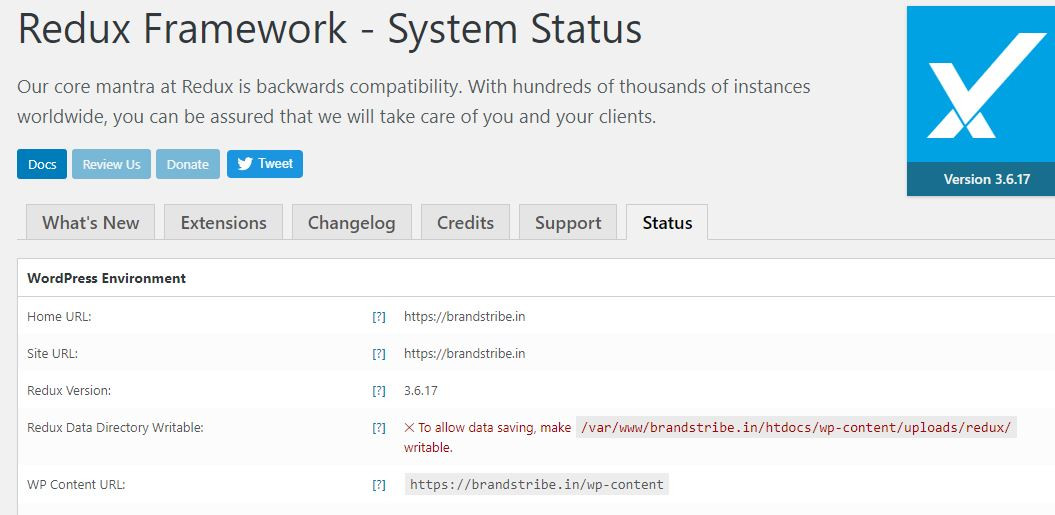
Task: Open help tooltip for WP Content URL
Action: 379,485
